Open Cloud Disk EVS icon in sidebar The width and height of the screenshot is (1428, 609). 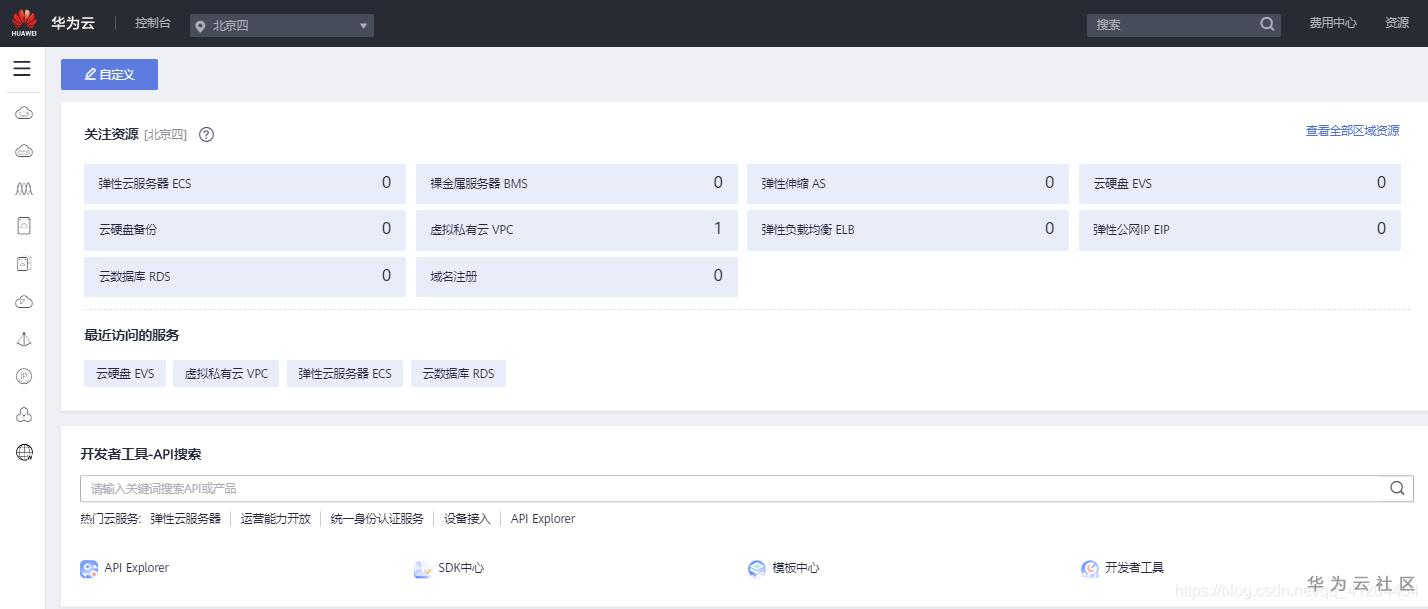pos(24,226)
